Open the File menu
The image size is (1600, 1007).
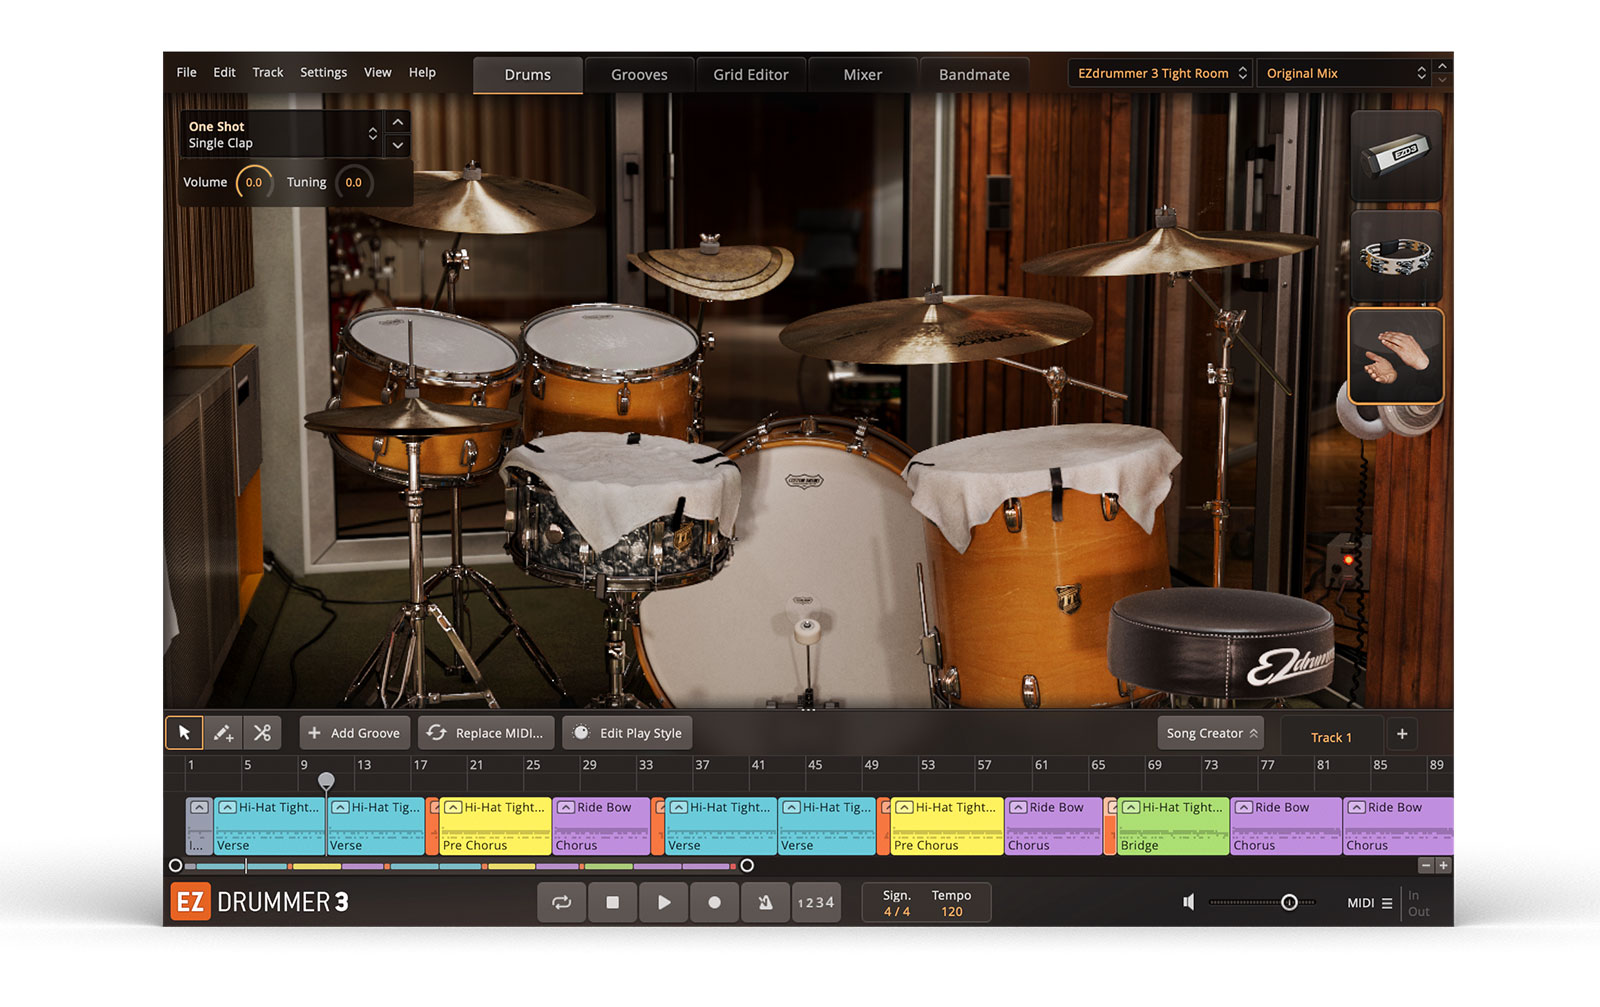click(x=186, y=72)
